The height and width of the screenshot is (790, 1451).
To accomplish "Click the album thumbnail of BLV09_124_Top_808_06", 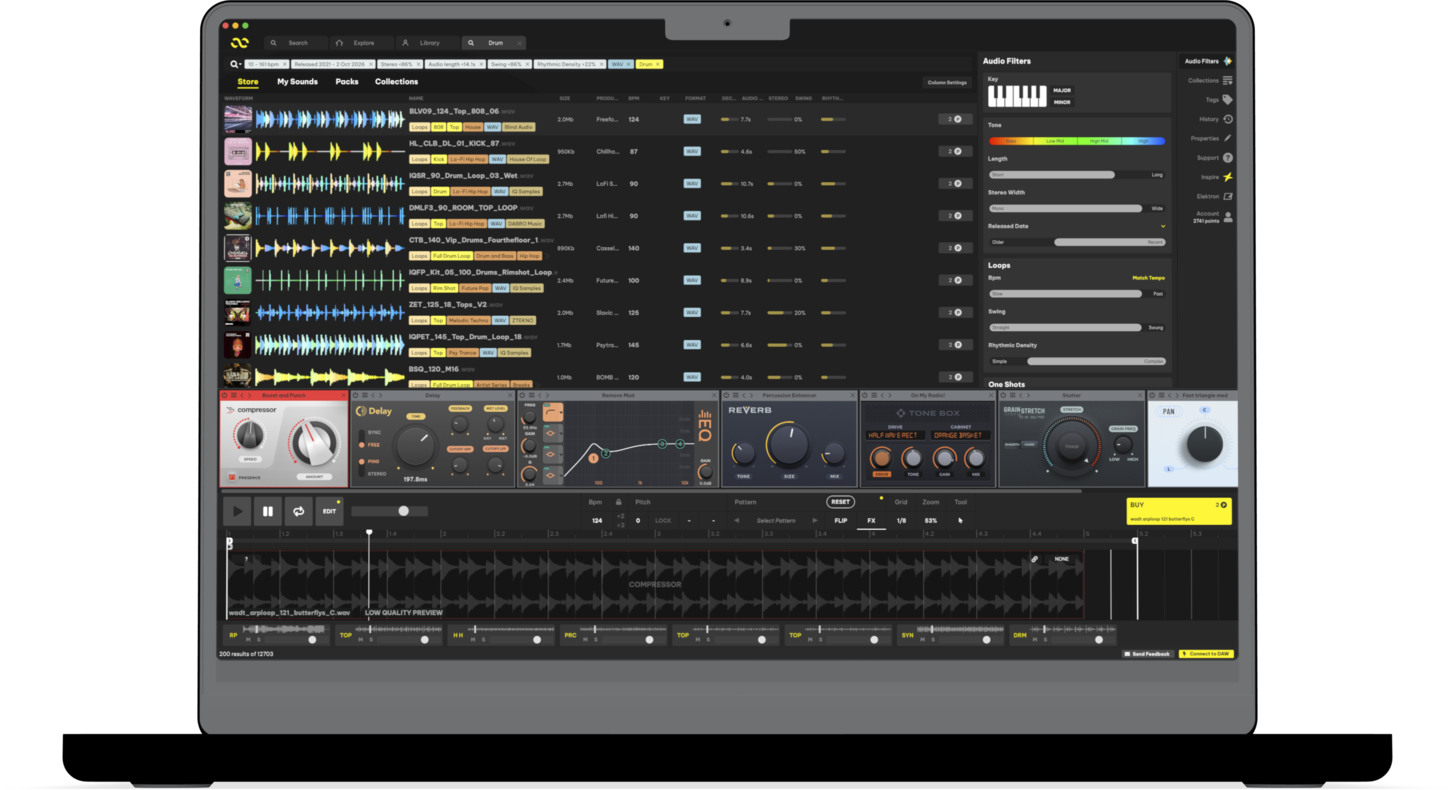I will [x=238, y=119].
